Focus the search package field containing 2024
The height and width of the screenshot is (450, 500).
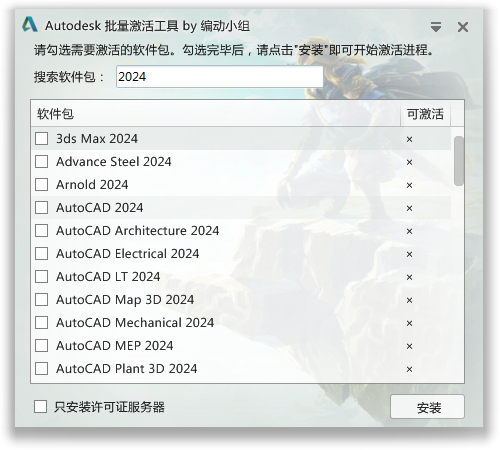220,77
